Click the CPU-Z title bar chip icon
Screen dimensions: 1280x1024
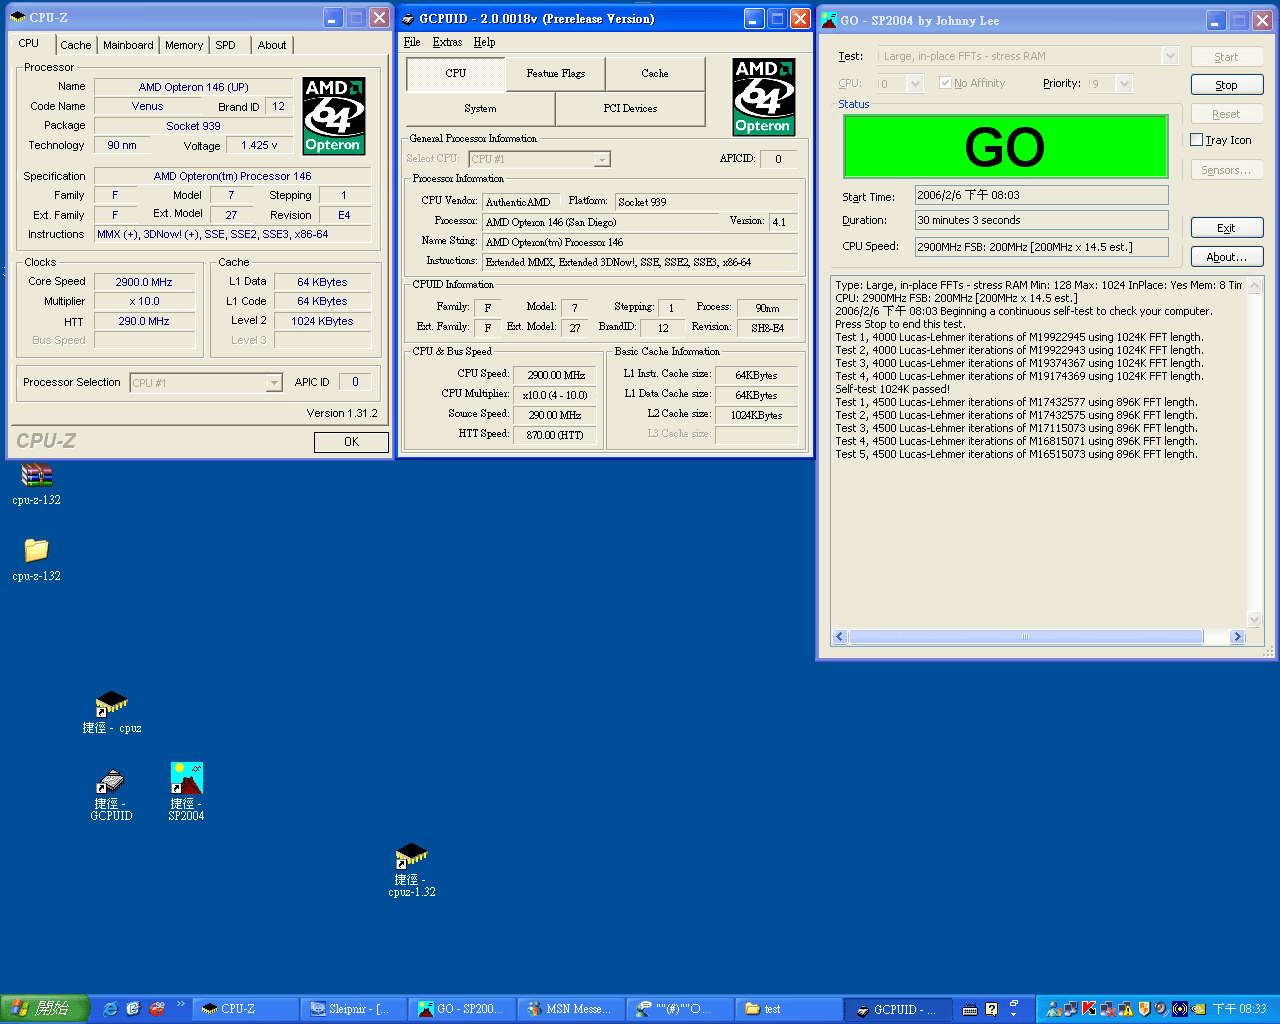(x=17, y=18)
